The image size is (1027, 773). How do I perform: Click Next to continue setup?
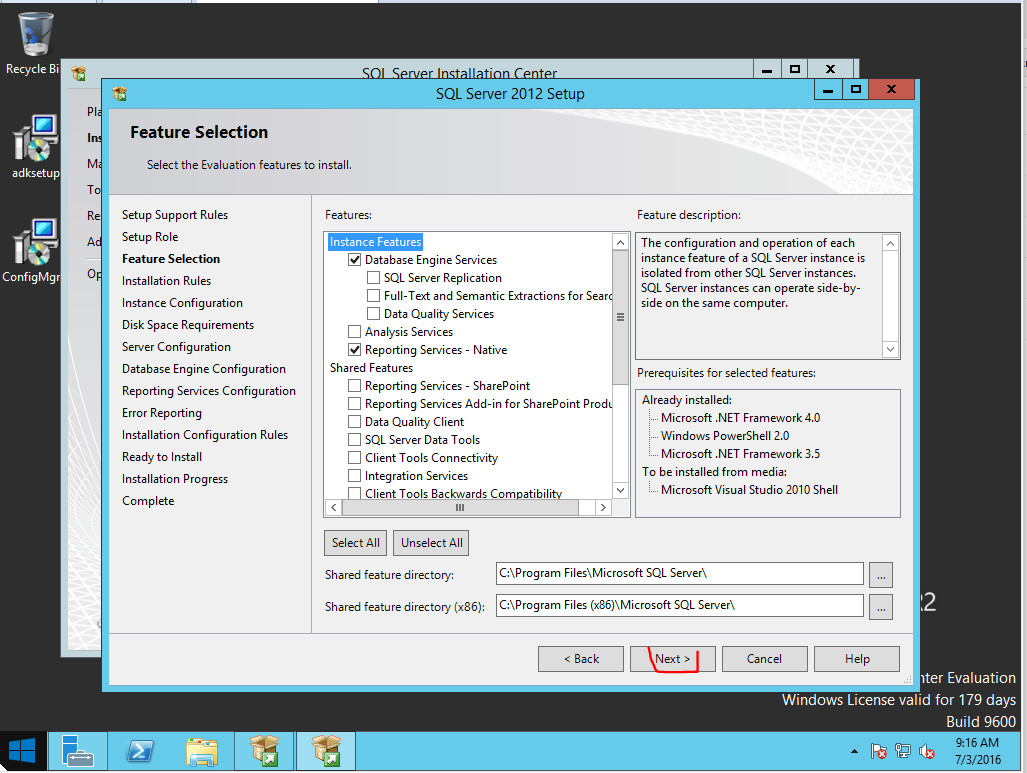[x=673, y=659]
